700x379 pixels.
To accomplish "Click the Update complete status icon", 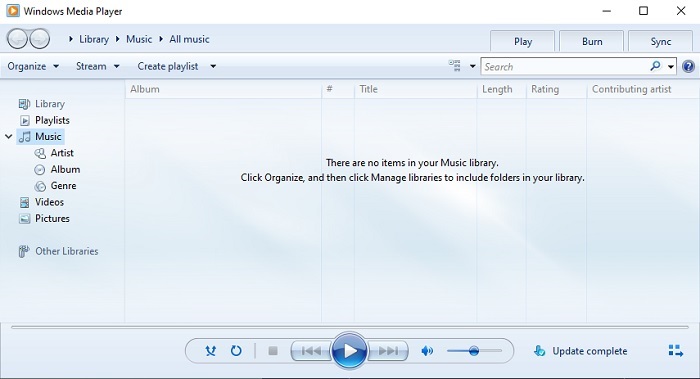I will click(x=539, y=351).
